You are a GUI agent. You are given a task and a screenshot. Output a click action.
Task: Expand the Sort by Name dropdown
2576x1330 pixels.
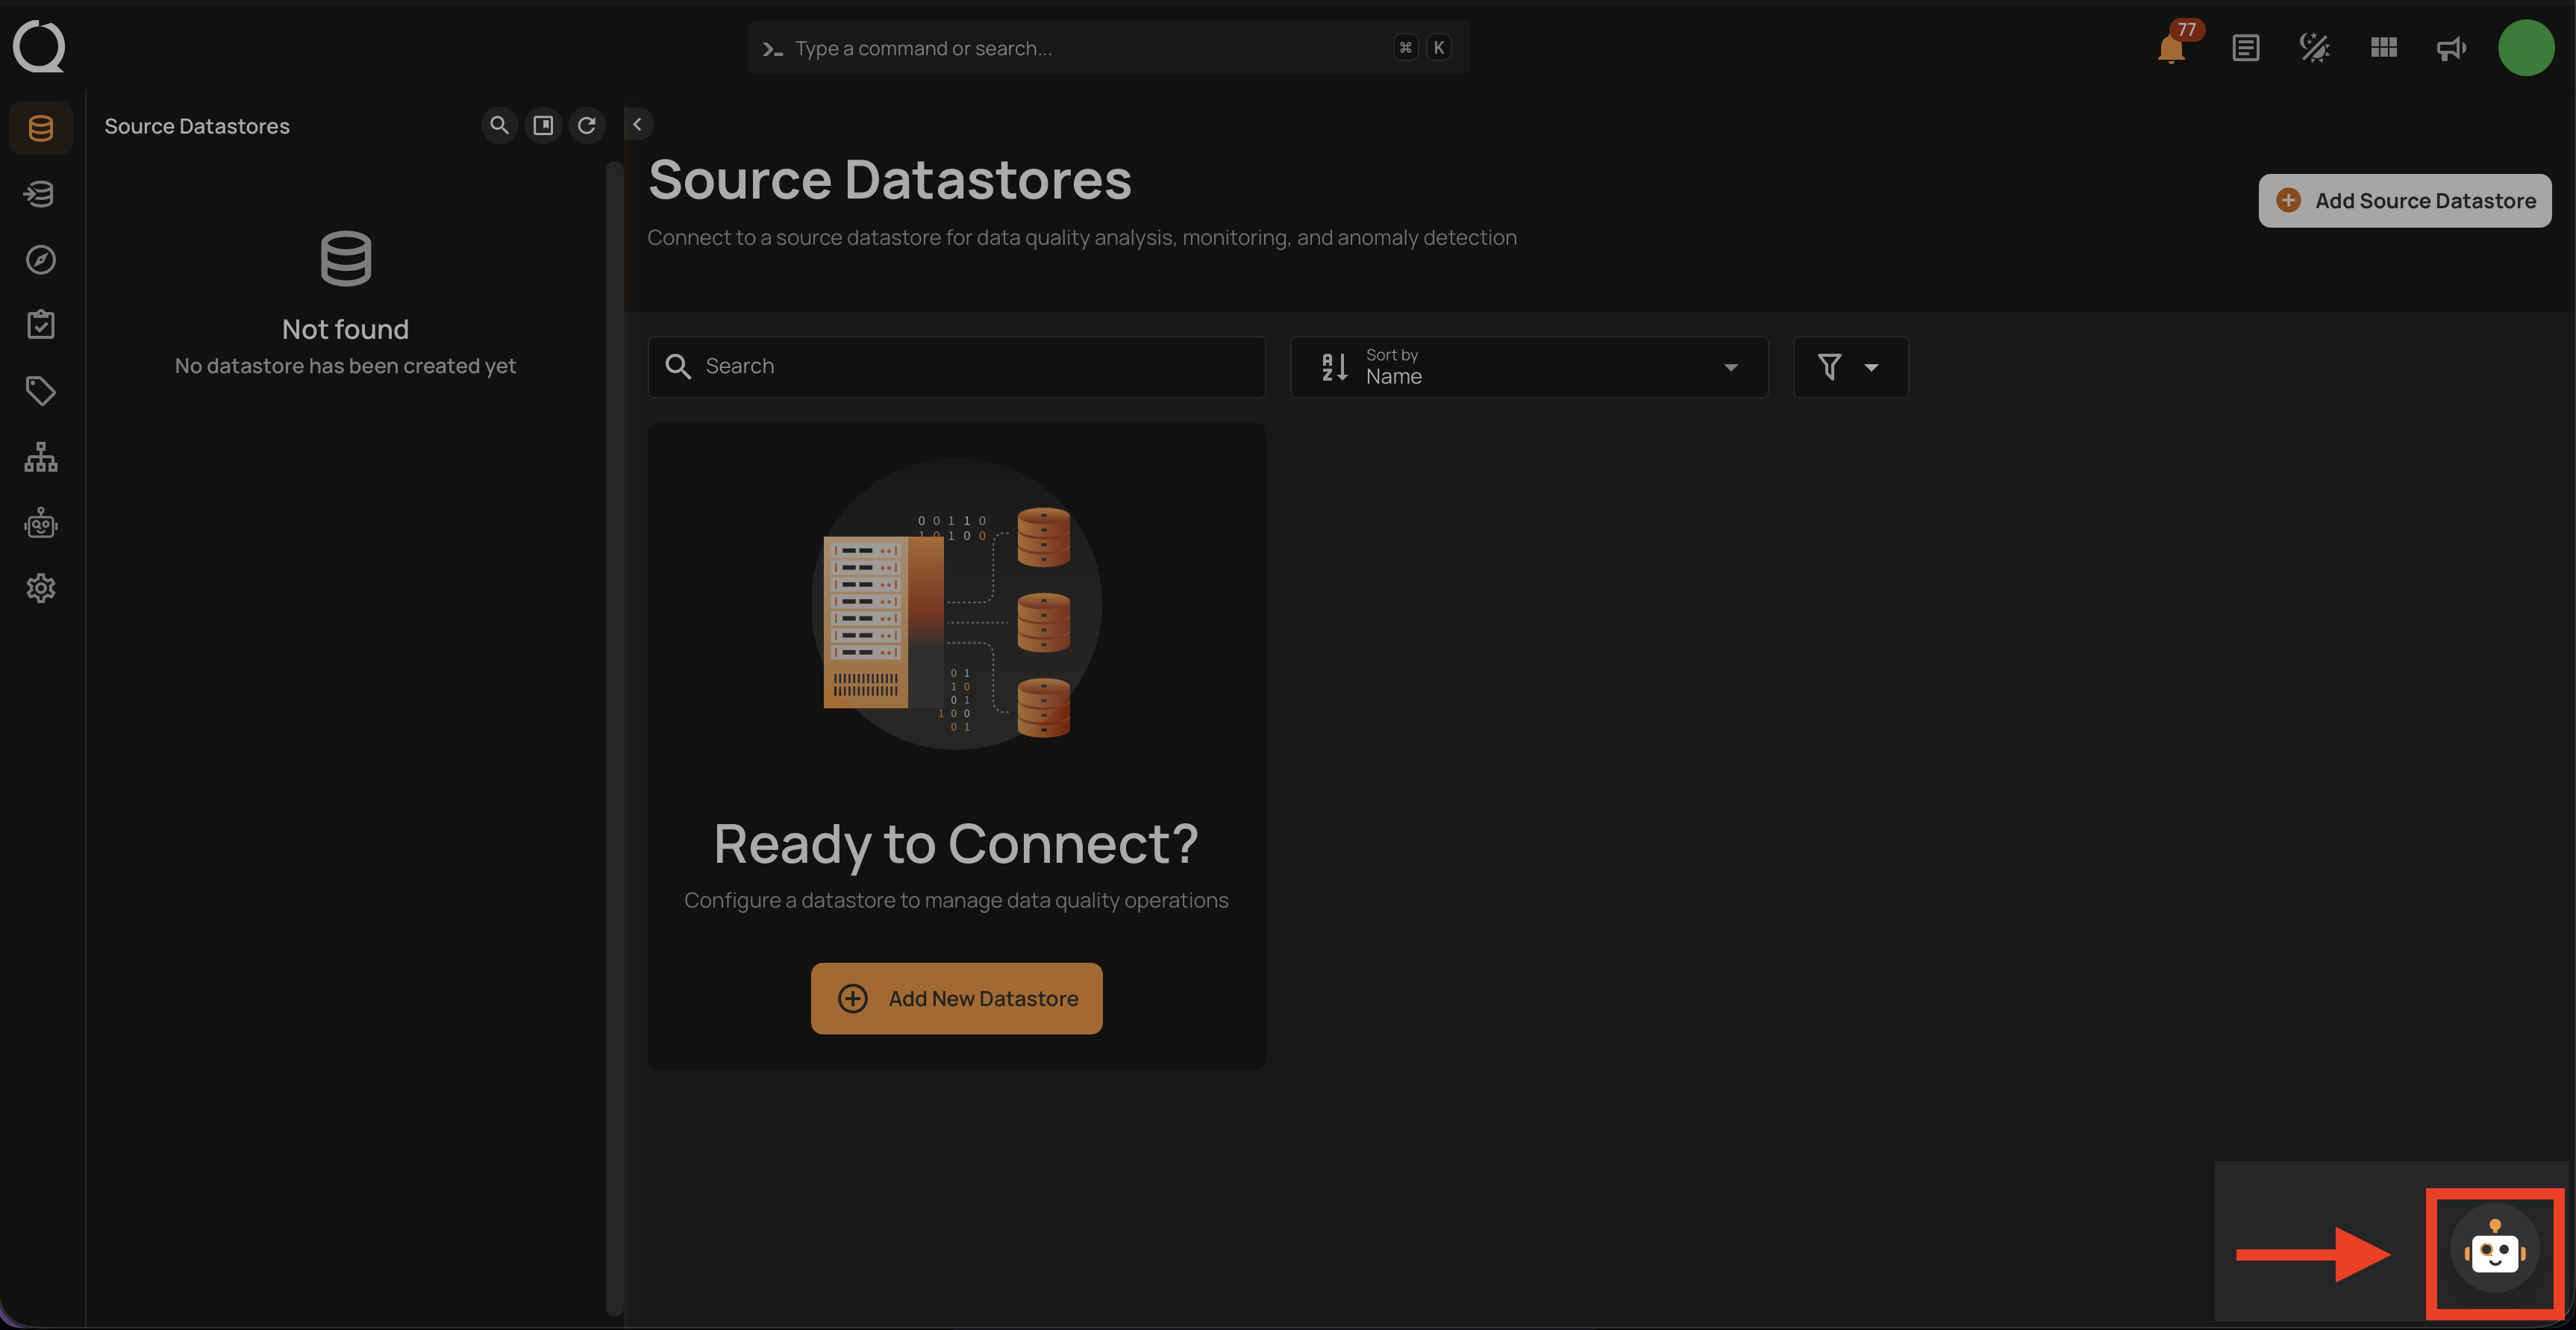1529,367
